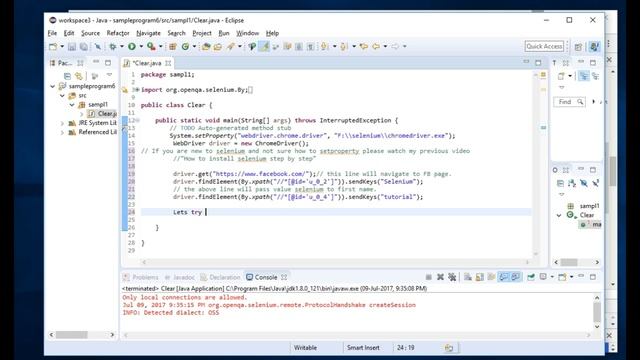Select Clear.java in Package Explorer
The width and height of the screenshot is (640, 360).
click(x=103, y=114)
